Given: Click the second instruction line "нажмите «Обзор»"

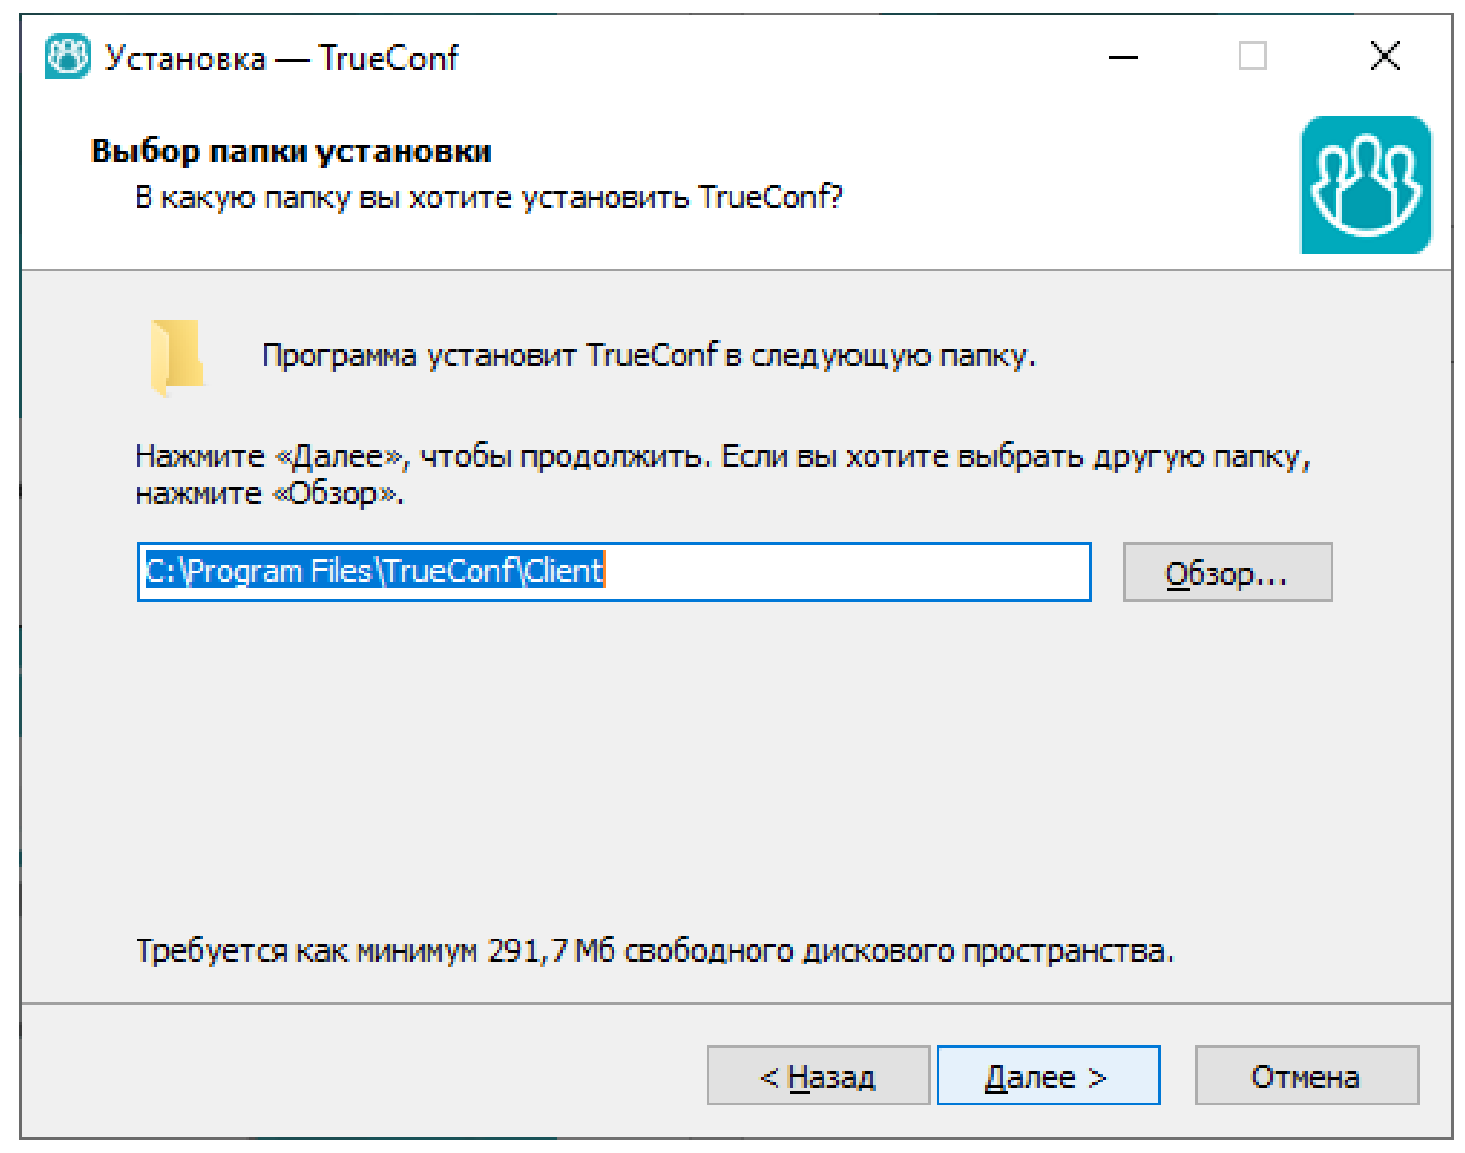Looking at the screenshot, I should point(269,494).
